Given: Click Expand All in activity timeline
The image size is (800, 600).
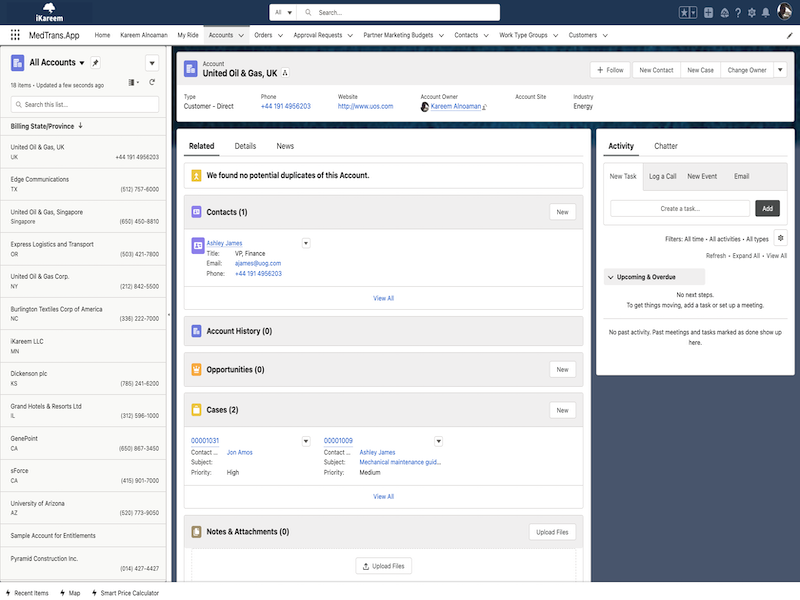Looking at the screenshot, I should (x=746, y=256).
